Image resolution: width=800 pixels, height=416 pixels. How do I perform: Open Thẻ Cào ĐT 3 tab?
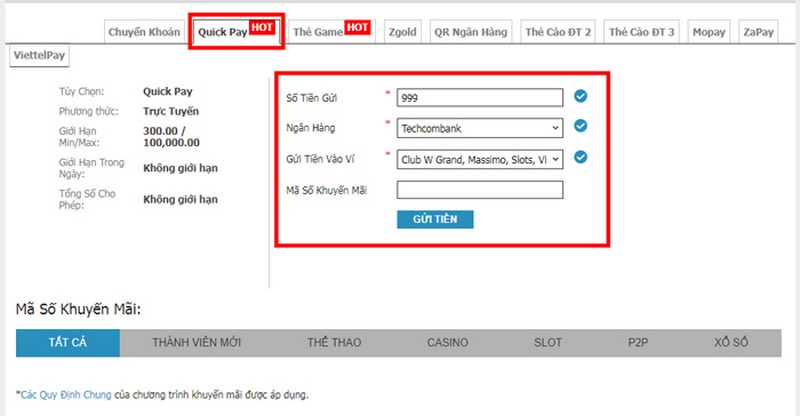pyautogui.click(x=641, y=32)
